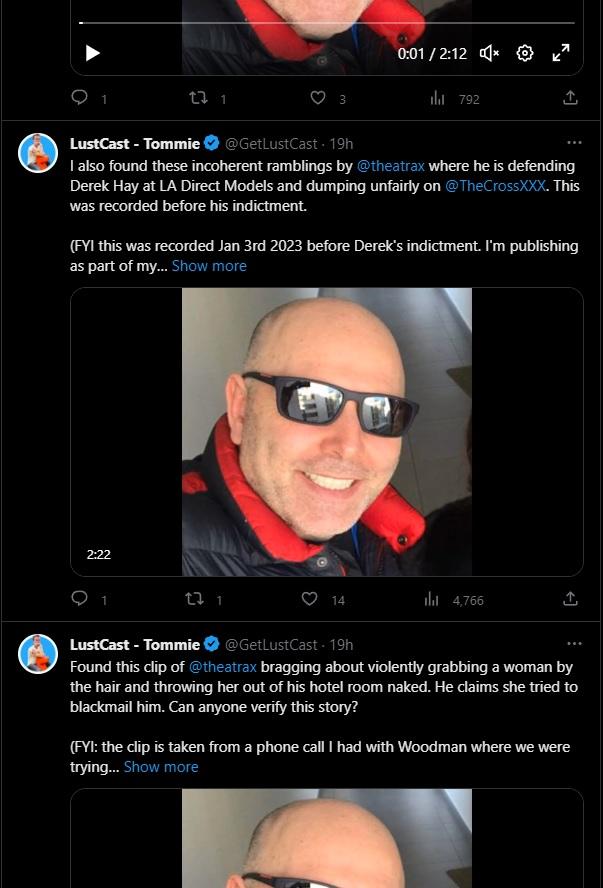Unmute the video with the speaker icon
The image size is (603, 888).
click(x=489, y=53)
